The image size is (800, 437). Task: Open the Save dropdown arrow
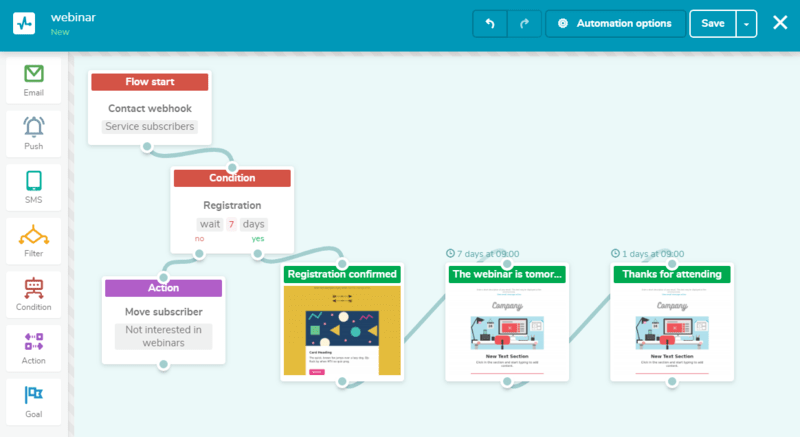tap(746, 23)
